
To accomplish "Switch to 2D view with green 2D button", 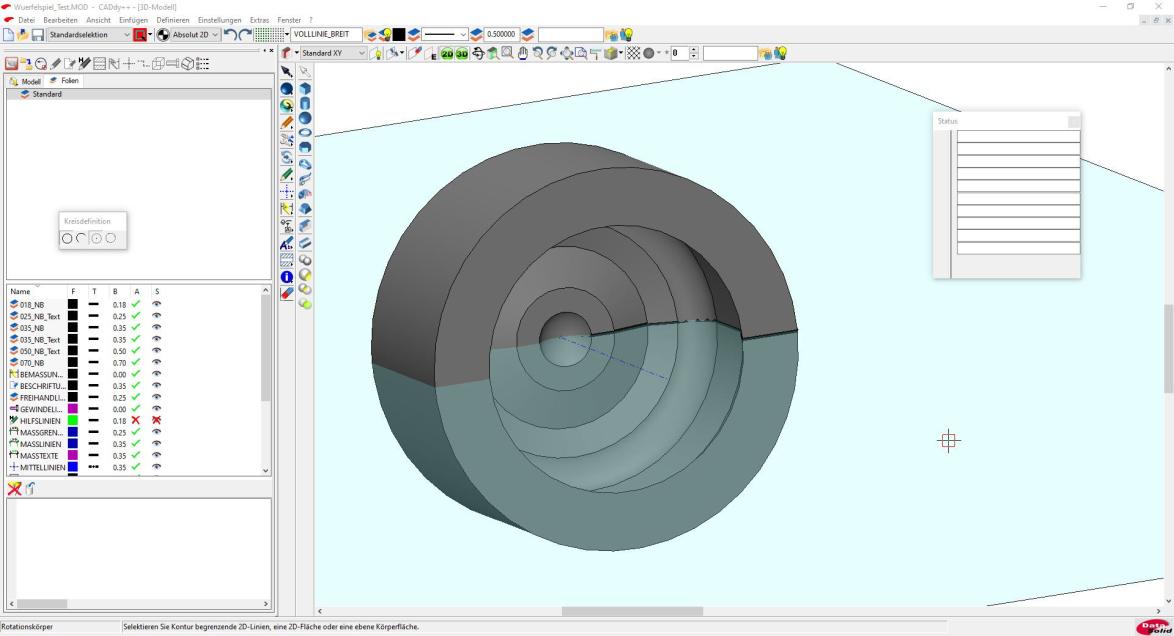I will (x=447, y=53).
